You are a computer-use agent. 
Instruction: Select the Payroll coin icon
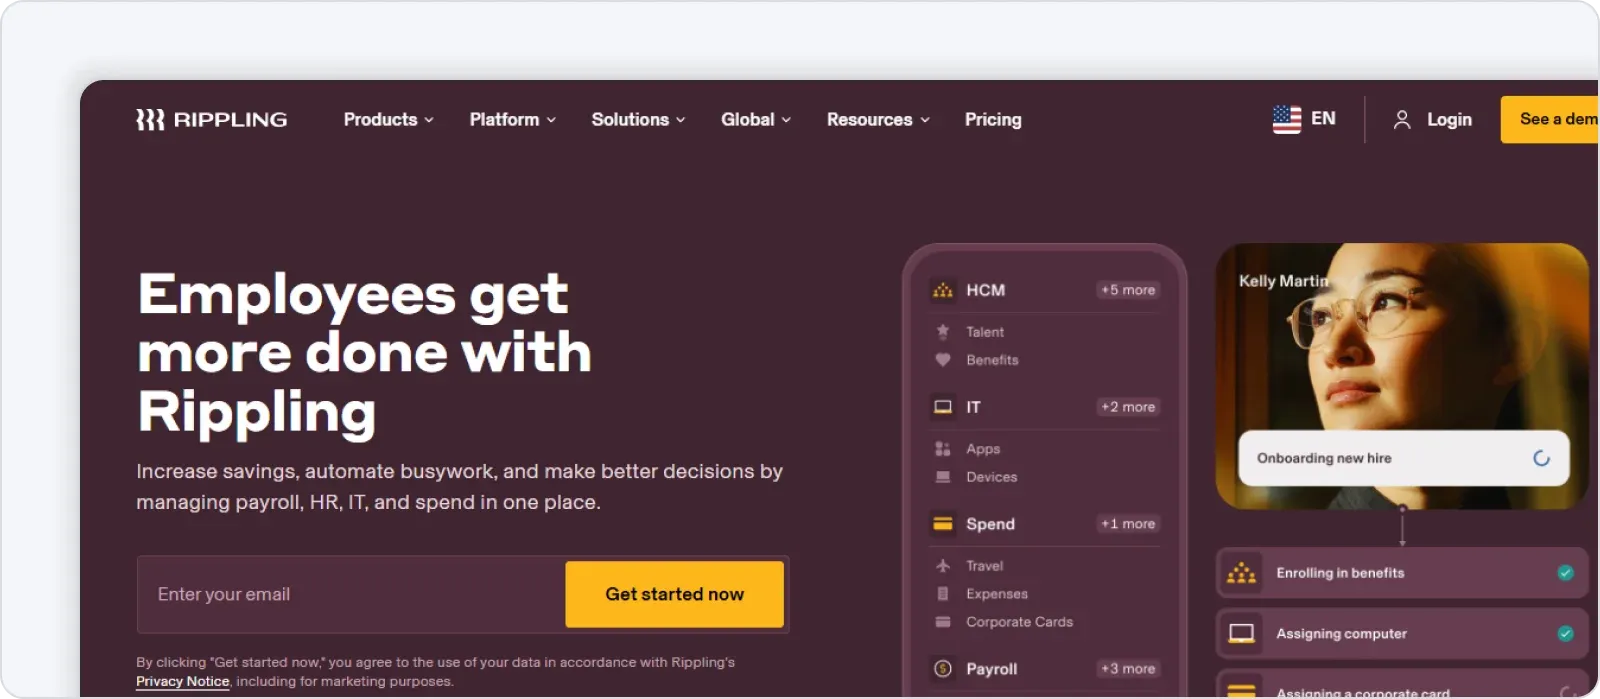(x=941, y=668)
